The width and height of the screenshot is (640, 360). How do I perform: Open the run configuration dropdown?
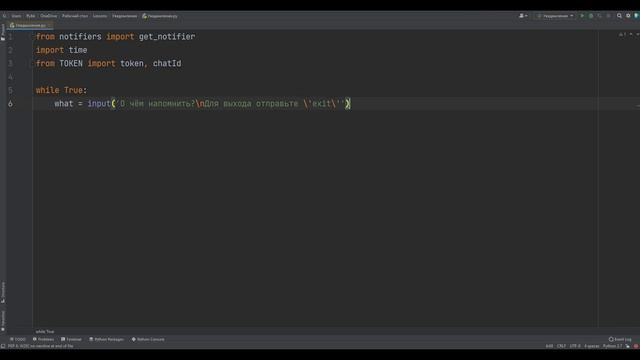click(555, 16)
